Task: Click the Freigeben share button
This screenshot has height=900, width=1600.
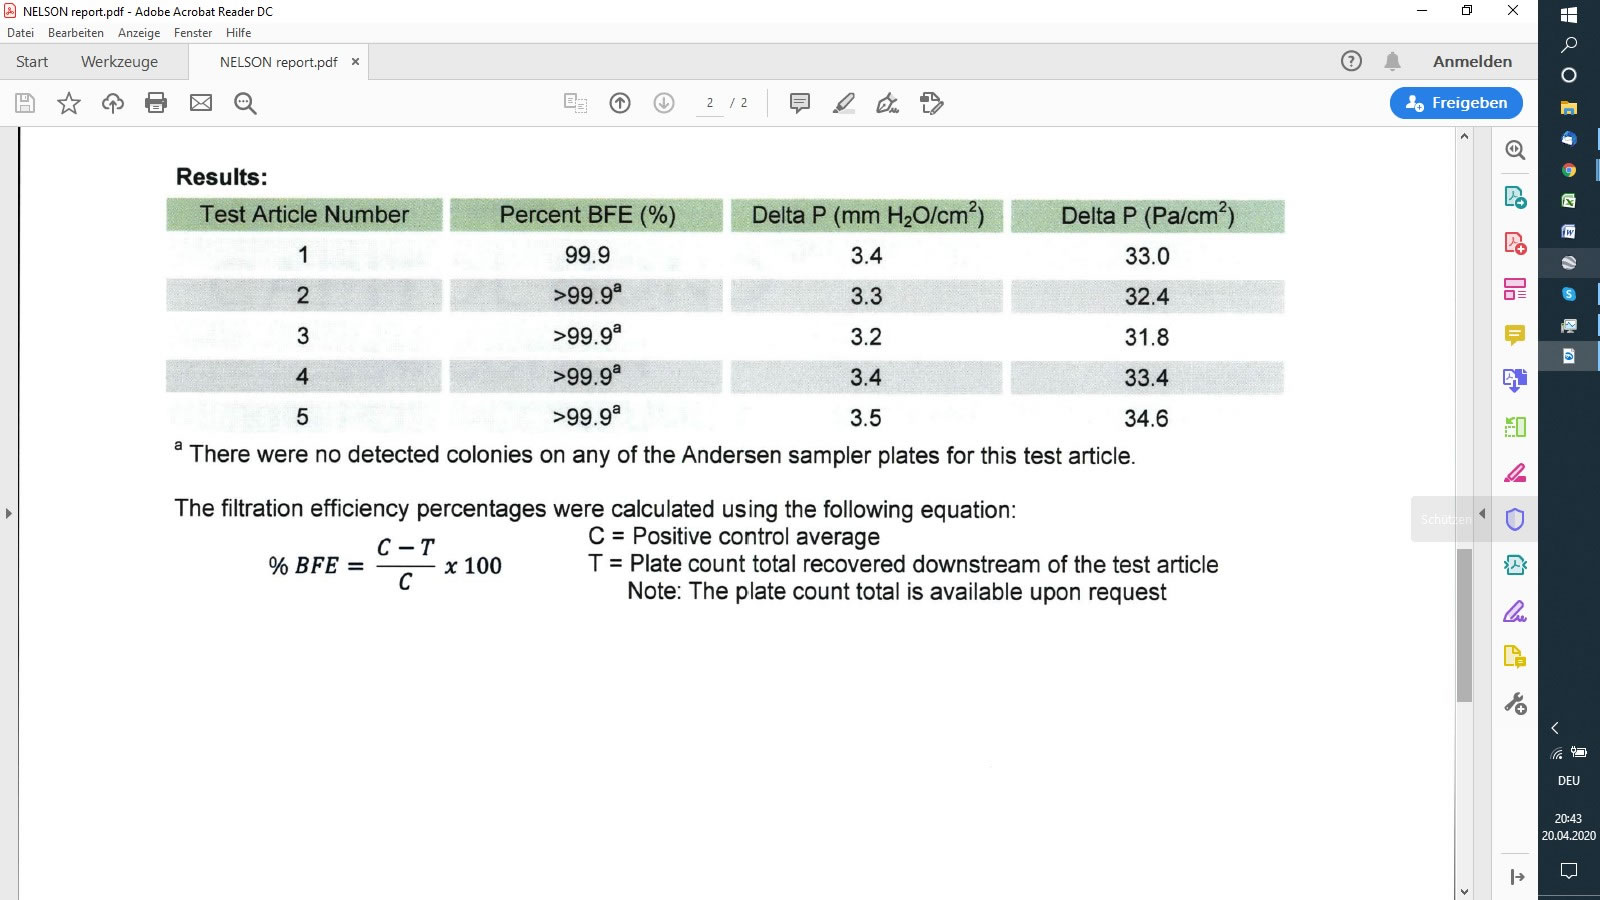Action: pyautogui.click(x=1456, y=103)
